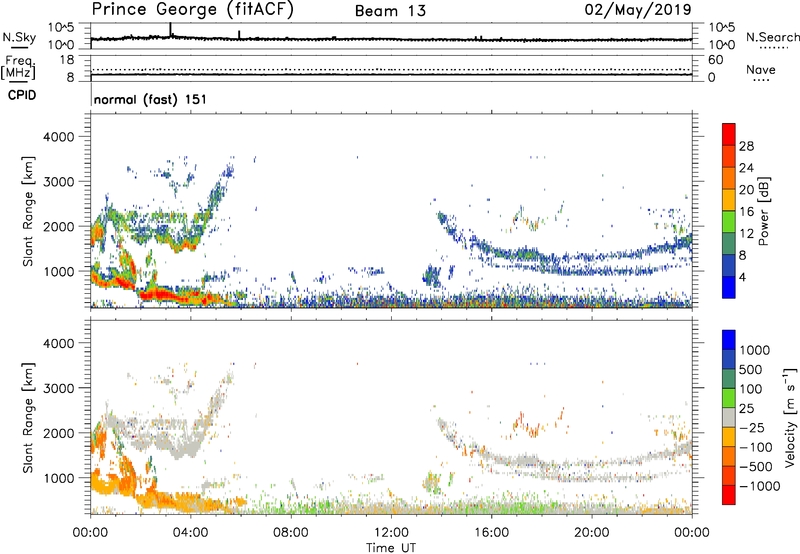Click the 'Power [dB]' colorbar label
800x554 pixels.
763,211
